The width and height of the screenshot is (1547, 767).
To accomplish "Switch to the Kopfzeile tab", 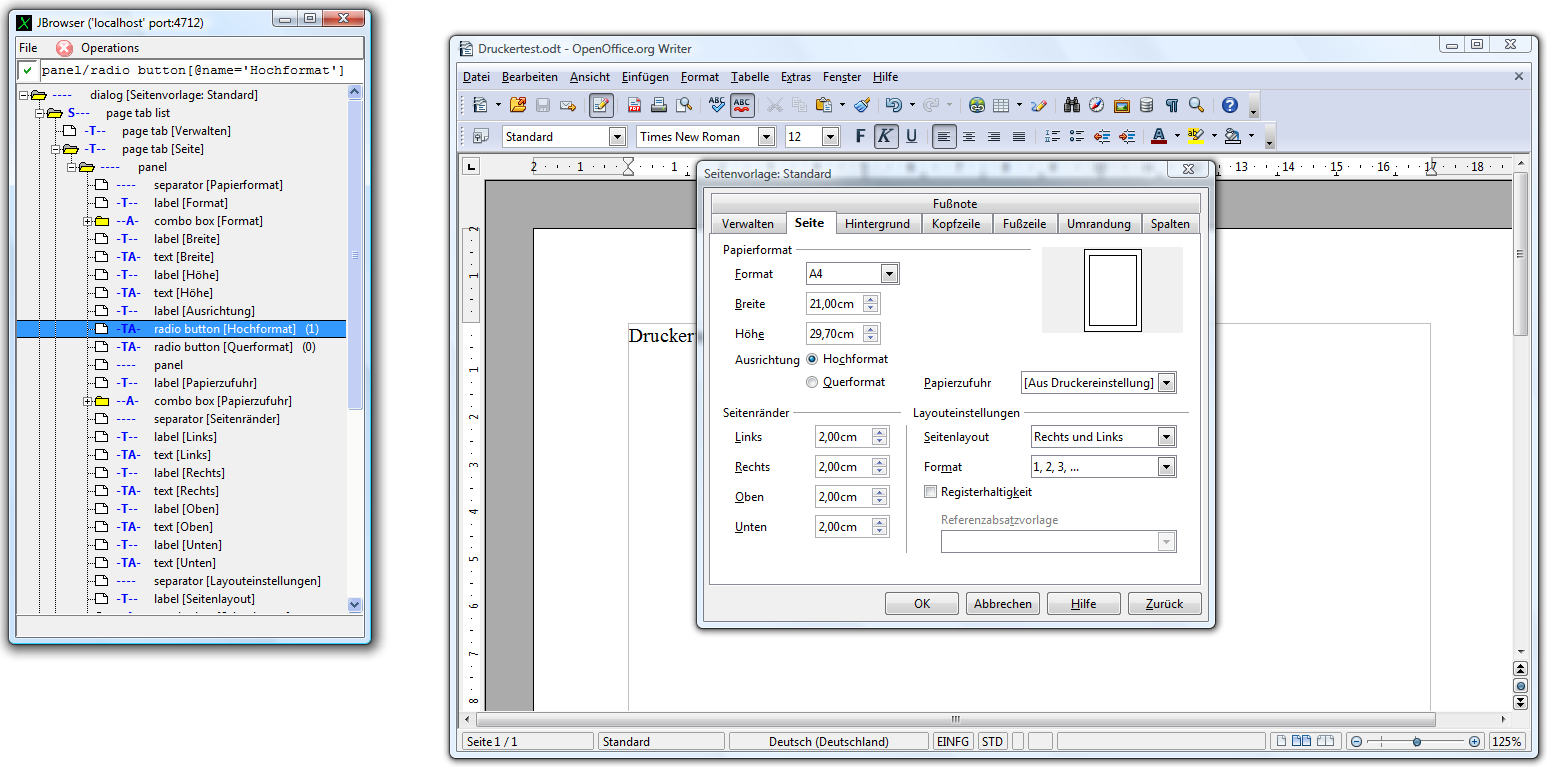I will (x=956, y=224).
